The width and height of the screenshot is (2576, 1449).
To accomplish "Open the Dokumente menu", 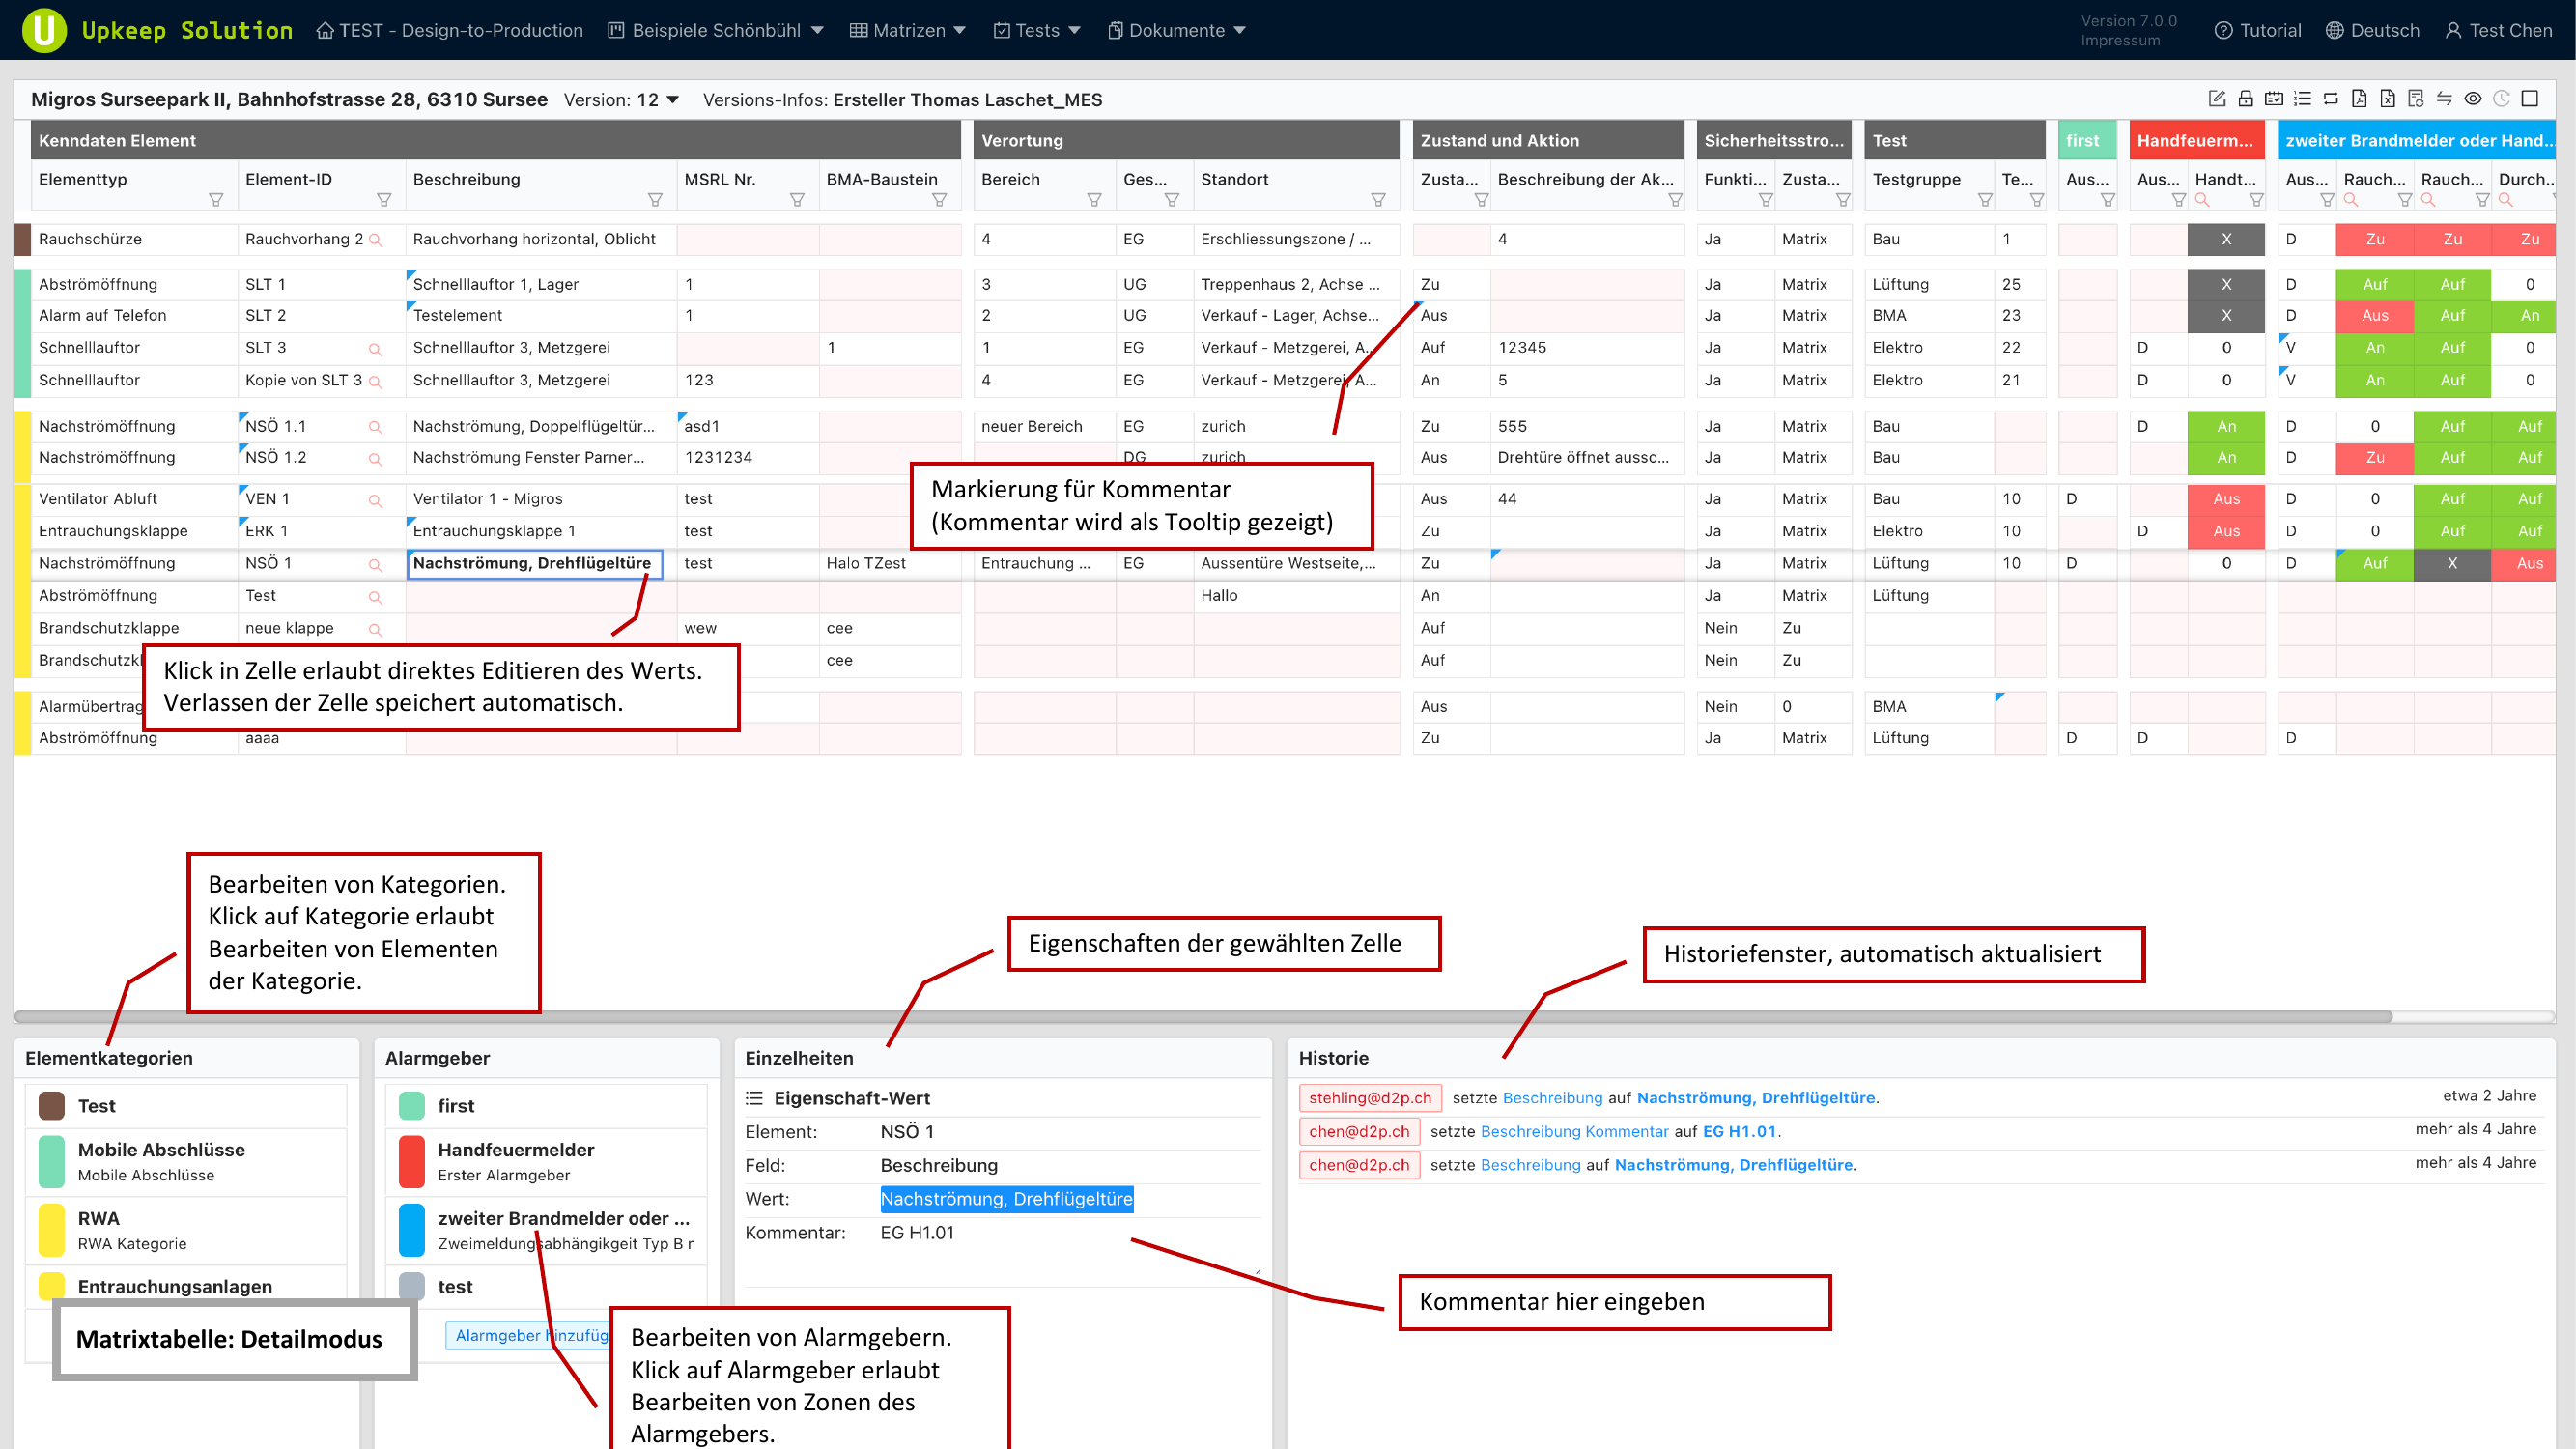I will click(x=1176, y=30).
